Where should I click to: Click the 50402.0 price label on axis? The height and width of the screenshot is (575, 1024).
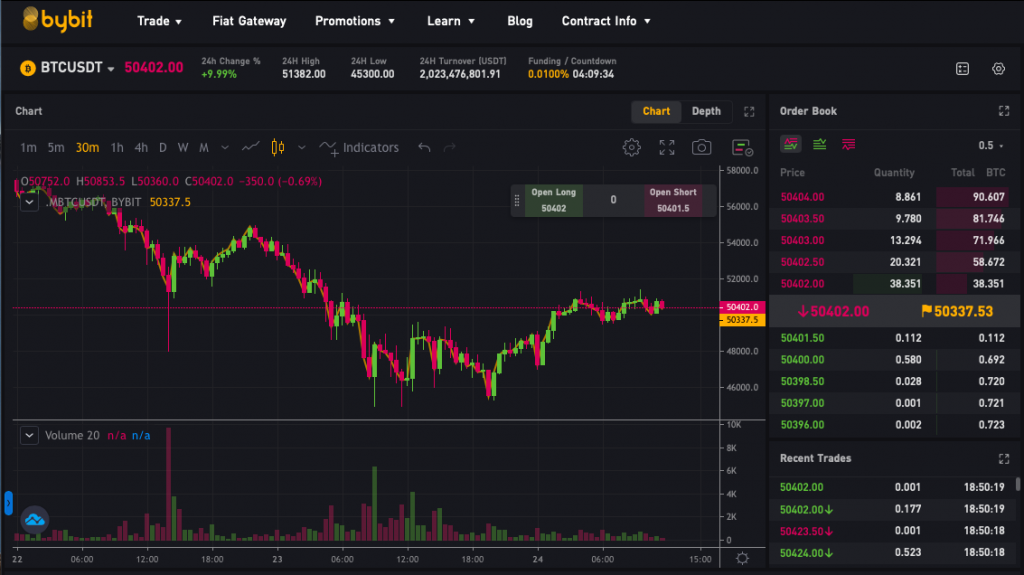click(x=742, y=307)
